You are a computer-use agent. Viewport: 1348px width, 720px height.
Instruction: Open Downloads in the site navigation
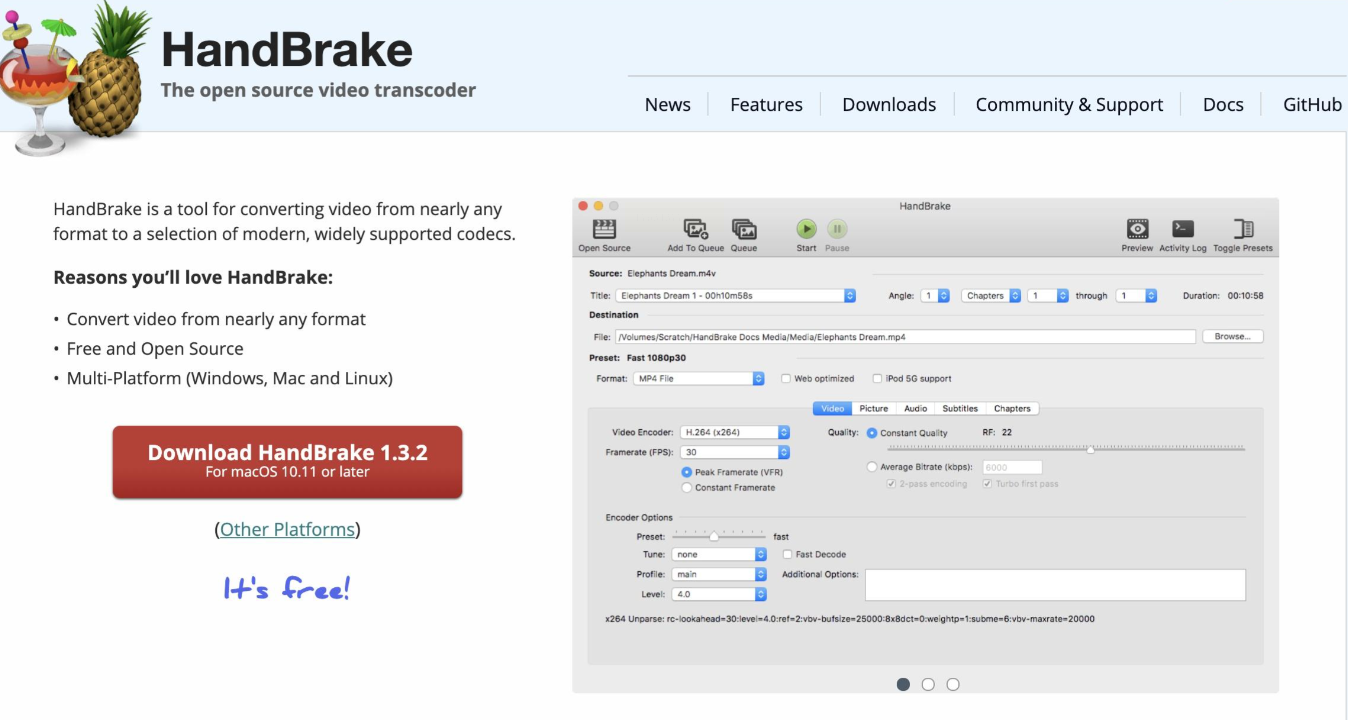(x=889, y=105)
